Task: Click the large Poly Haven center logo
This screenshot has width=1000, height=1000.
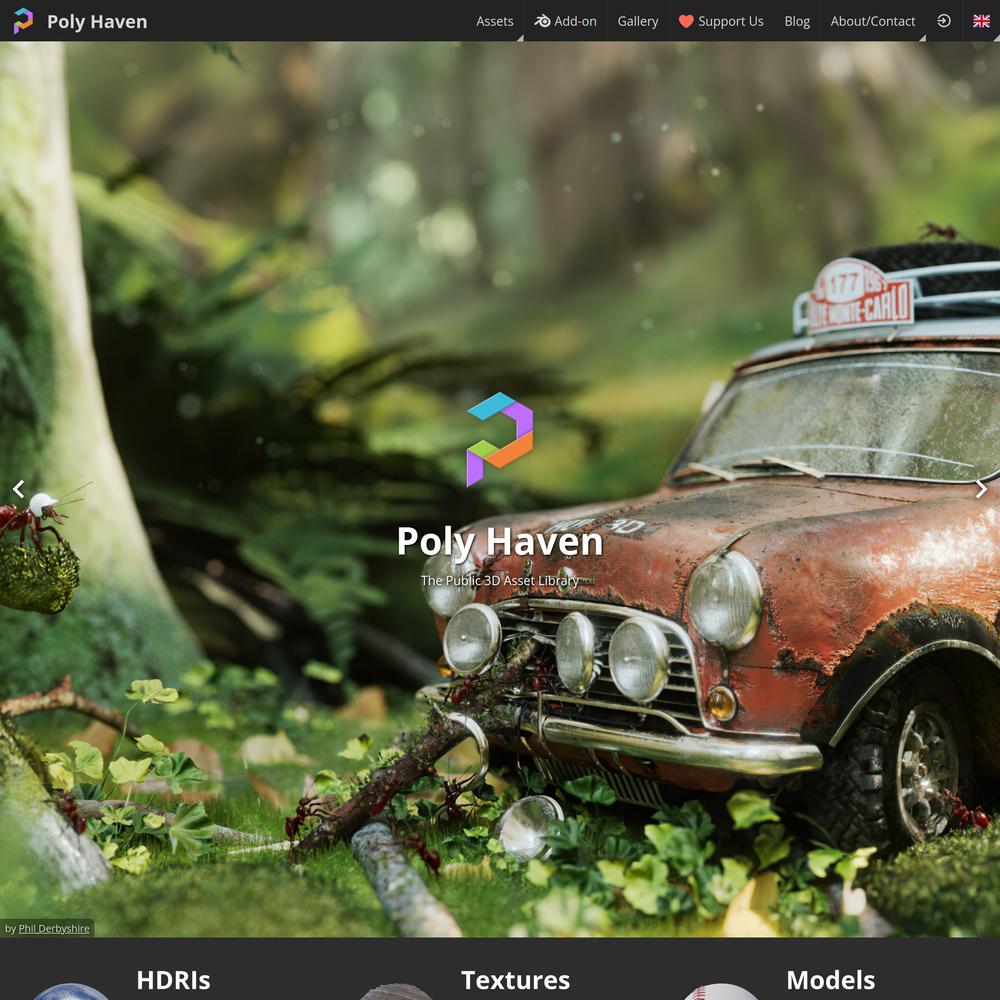Action: click(500, 439)
